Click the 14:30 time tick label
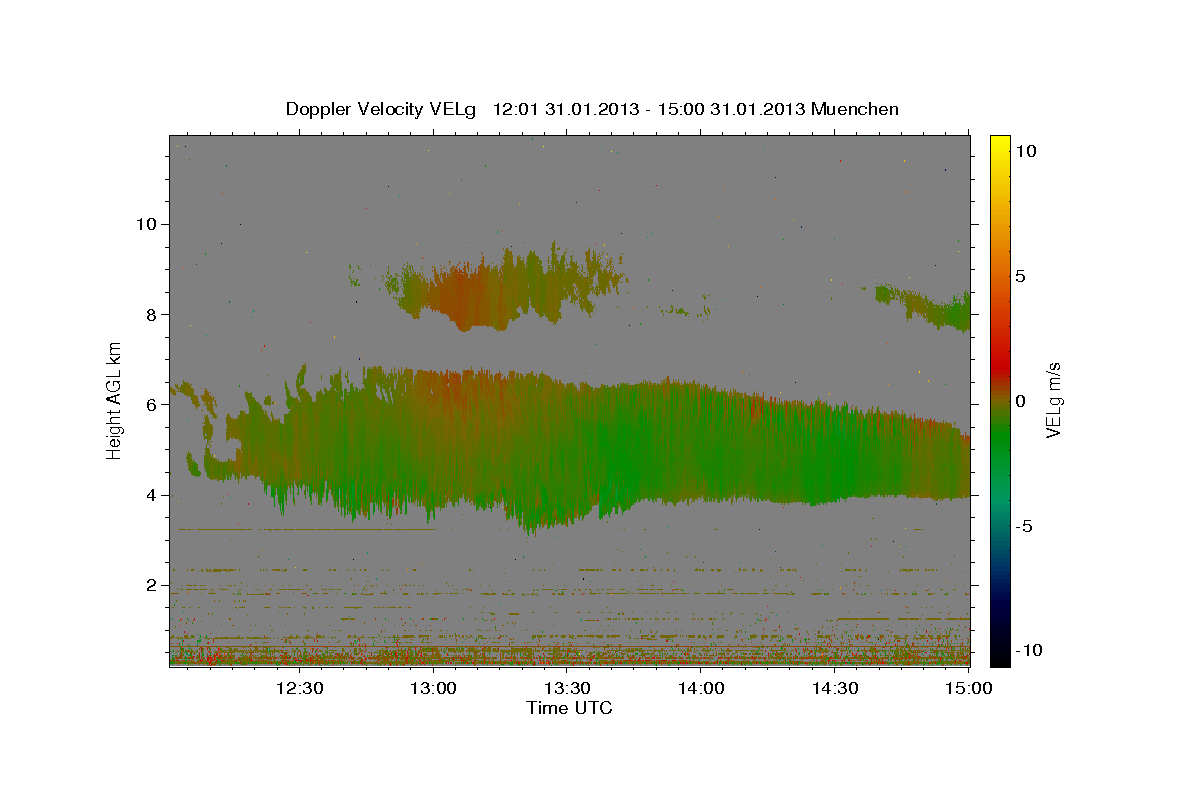 click(x=835, y=688)
